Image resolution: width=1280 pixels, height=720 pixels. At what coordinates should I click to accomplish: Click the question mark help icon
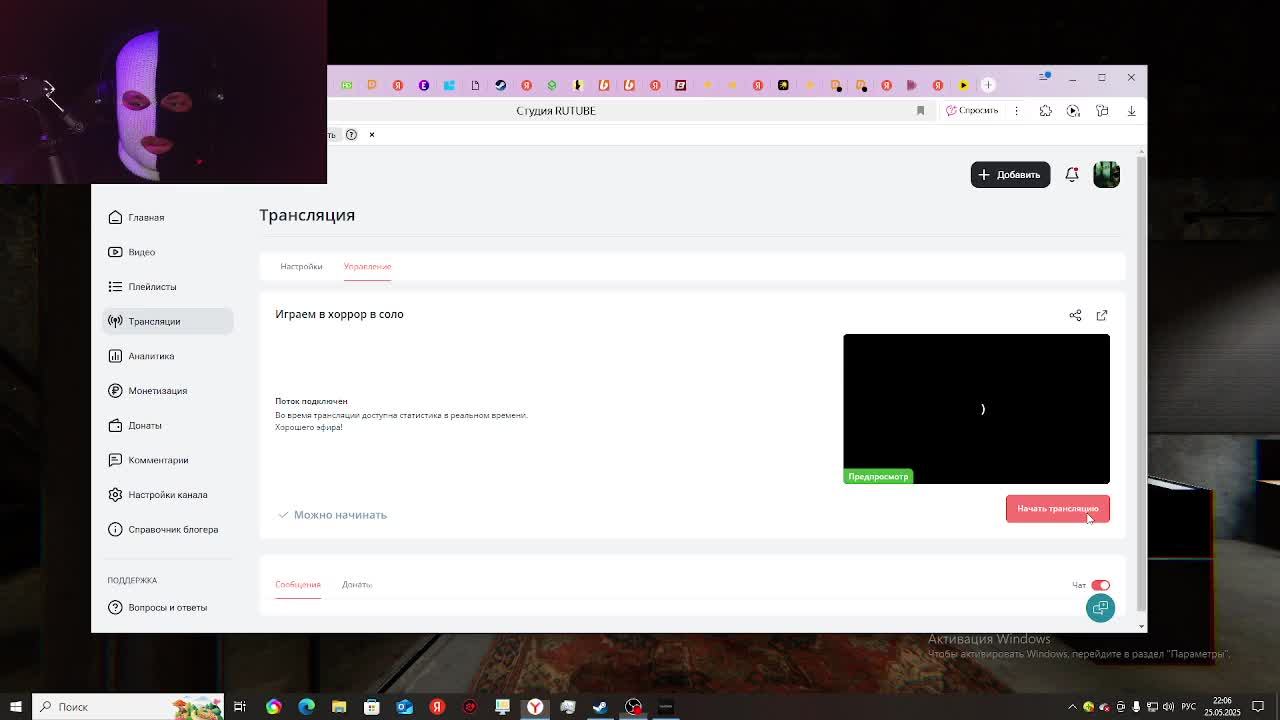351,134
